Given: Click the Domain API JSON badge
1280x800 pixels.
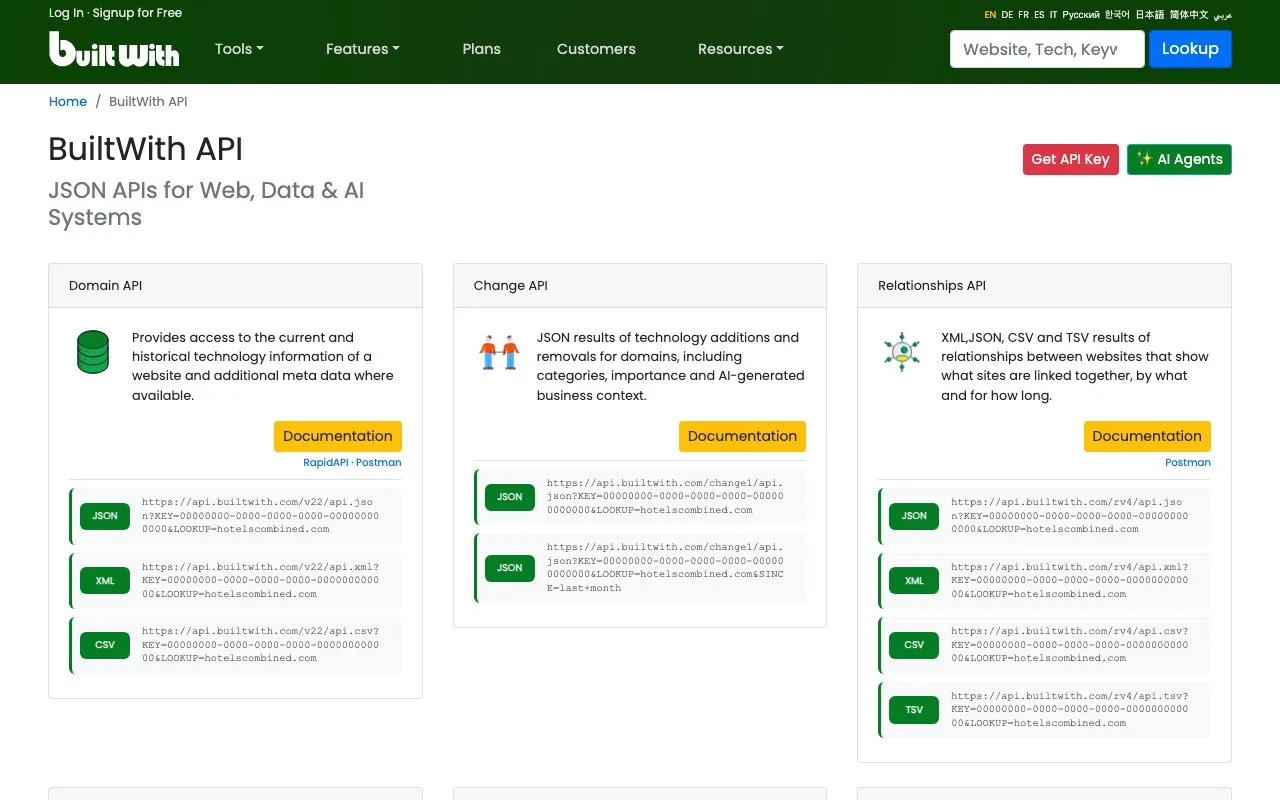Looking at the screenshot, I should click(x=105, y=516).
